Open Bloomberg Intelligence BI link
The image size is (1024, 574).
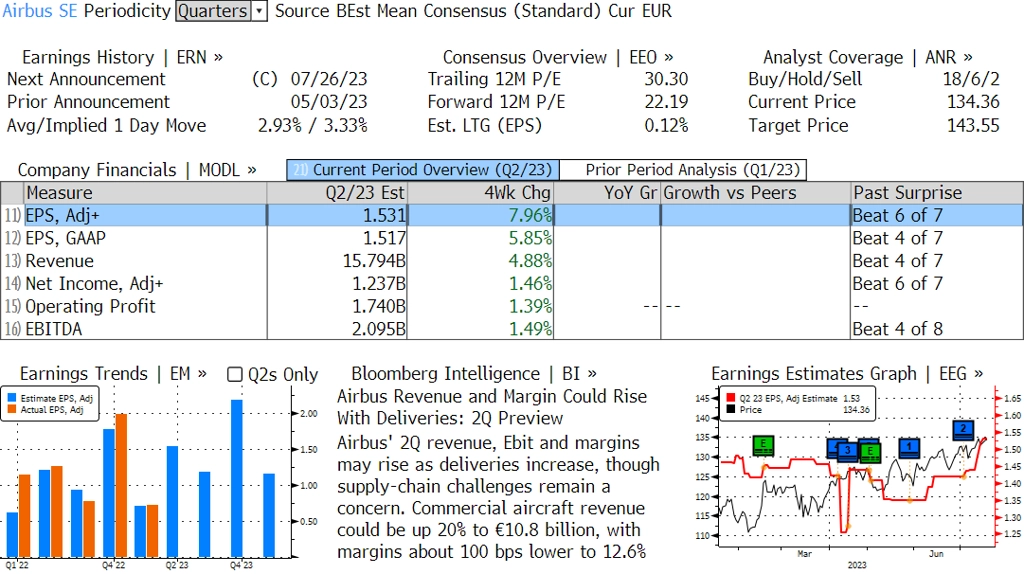tap(473, 374)
